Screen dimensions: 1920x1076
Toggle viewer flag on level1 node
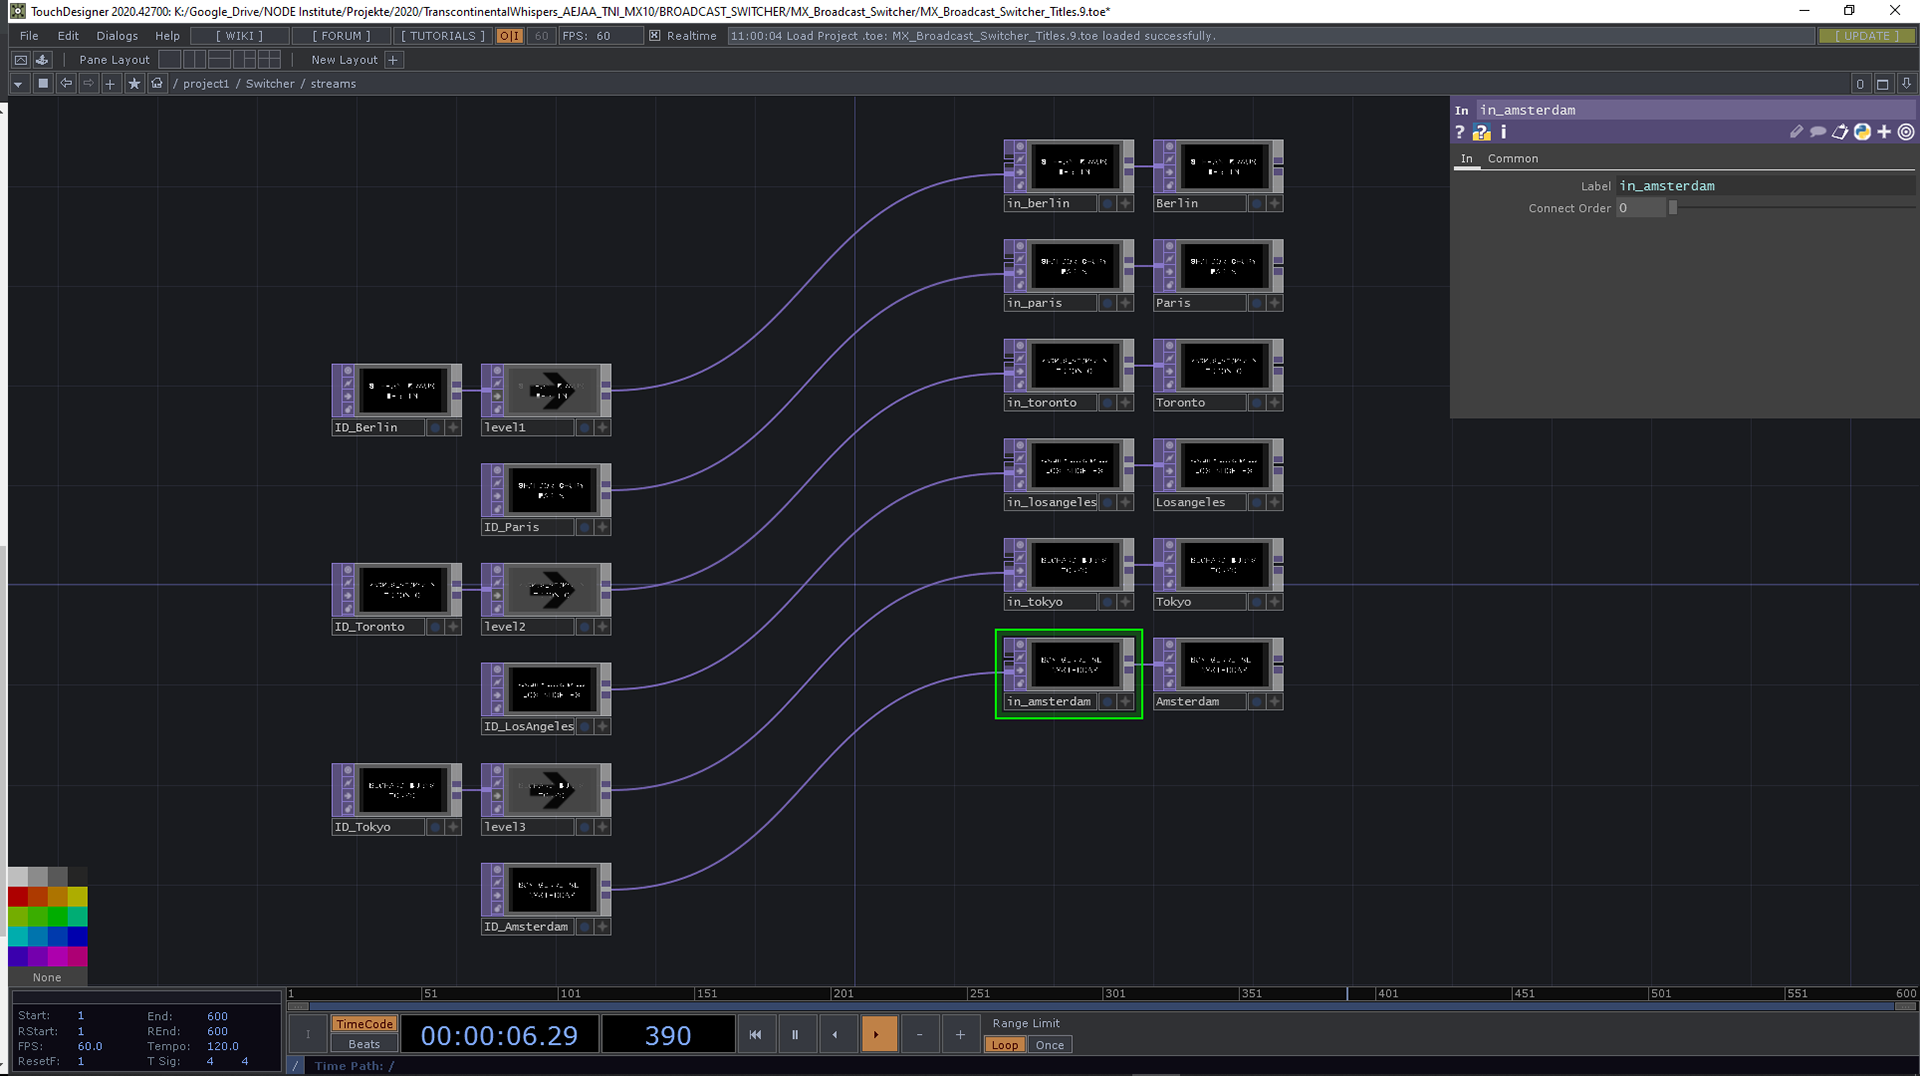point(584,427)
